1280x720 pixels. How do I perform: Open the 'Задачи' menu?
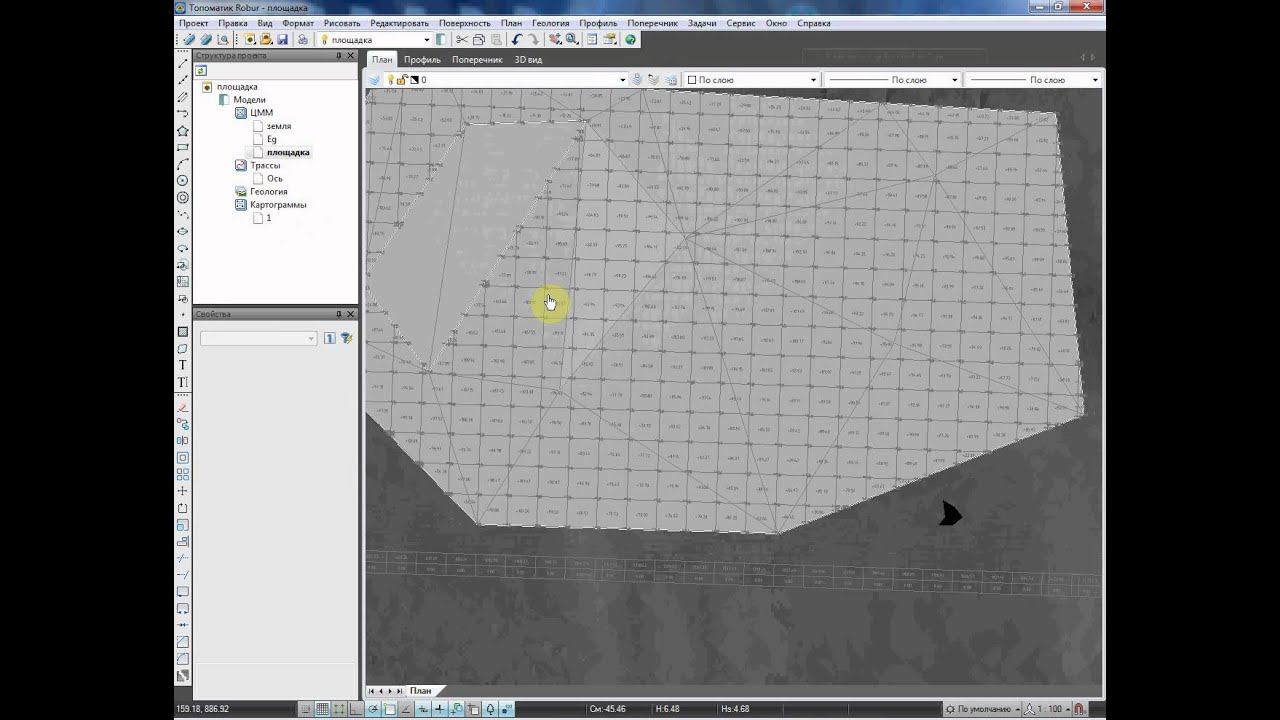click(x=702, y=23)
